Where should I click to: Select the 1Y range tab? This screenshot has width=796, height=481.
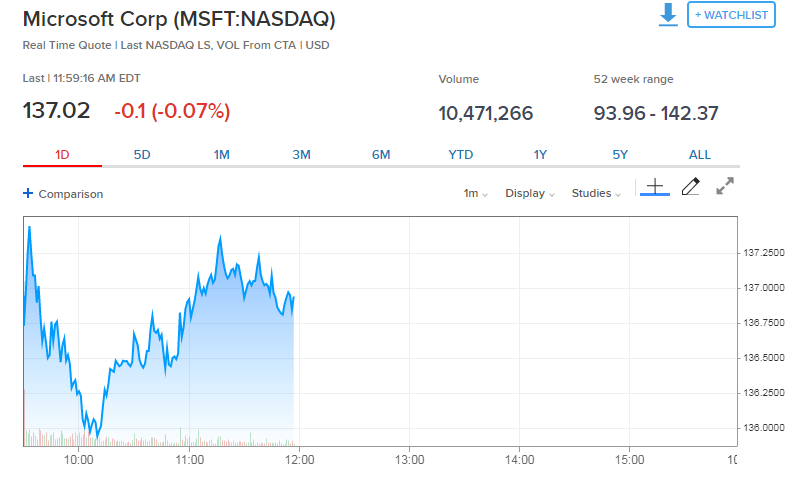pyautogui.click(x=540, y=155)
